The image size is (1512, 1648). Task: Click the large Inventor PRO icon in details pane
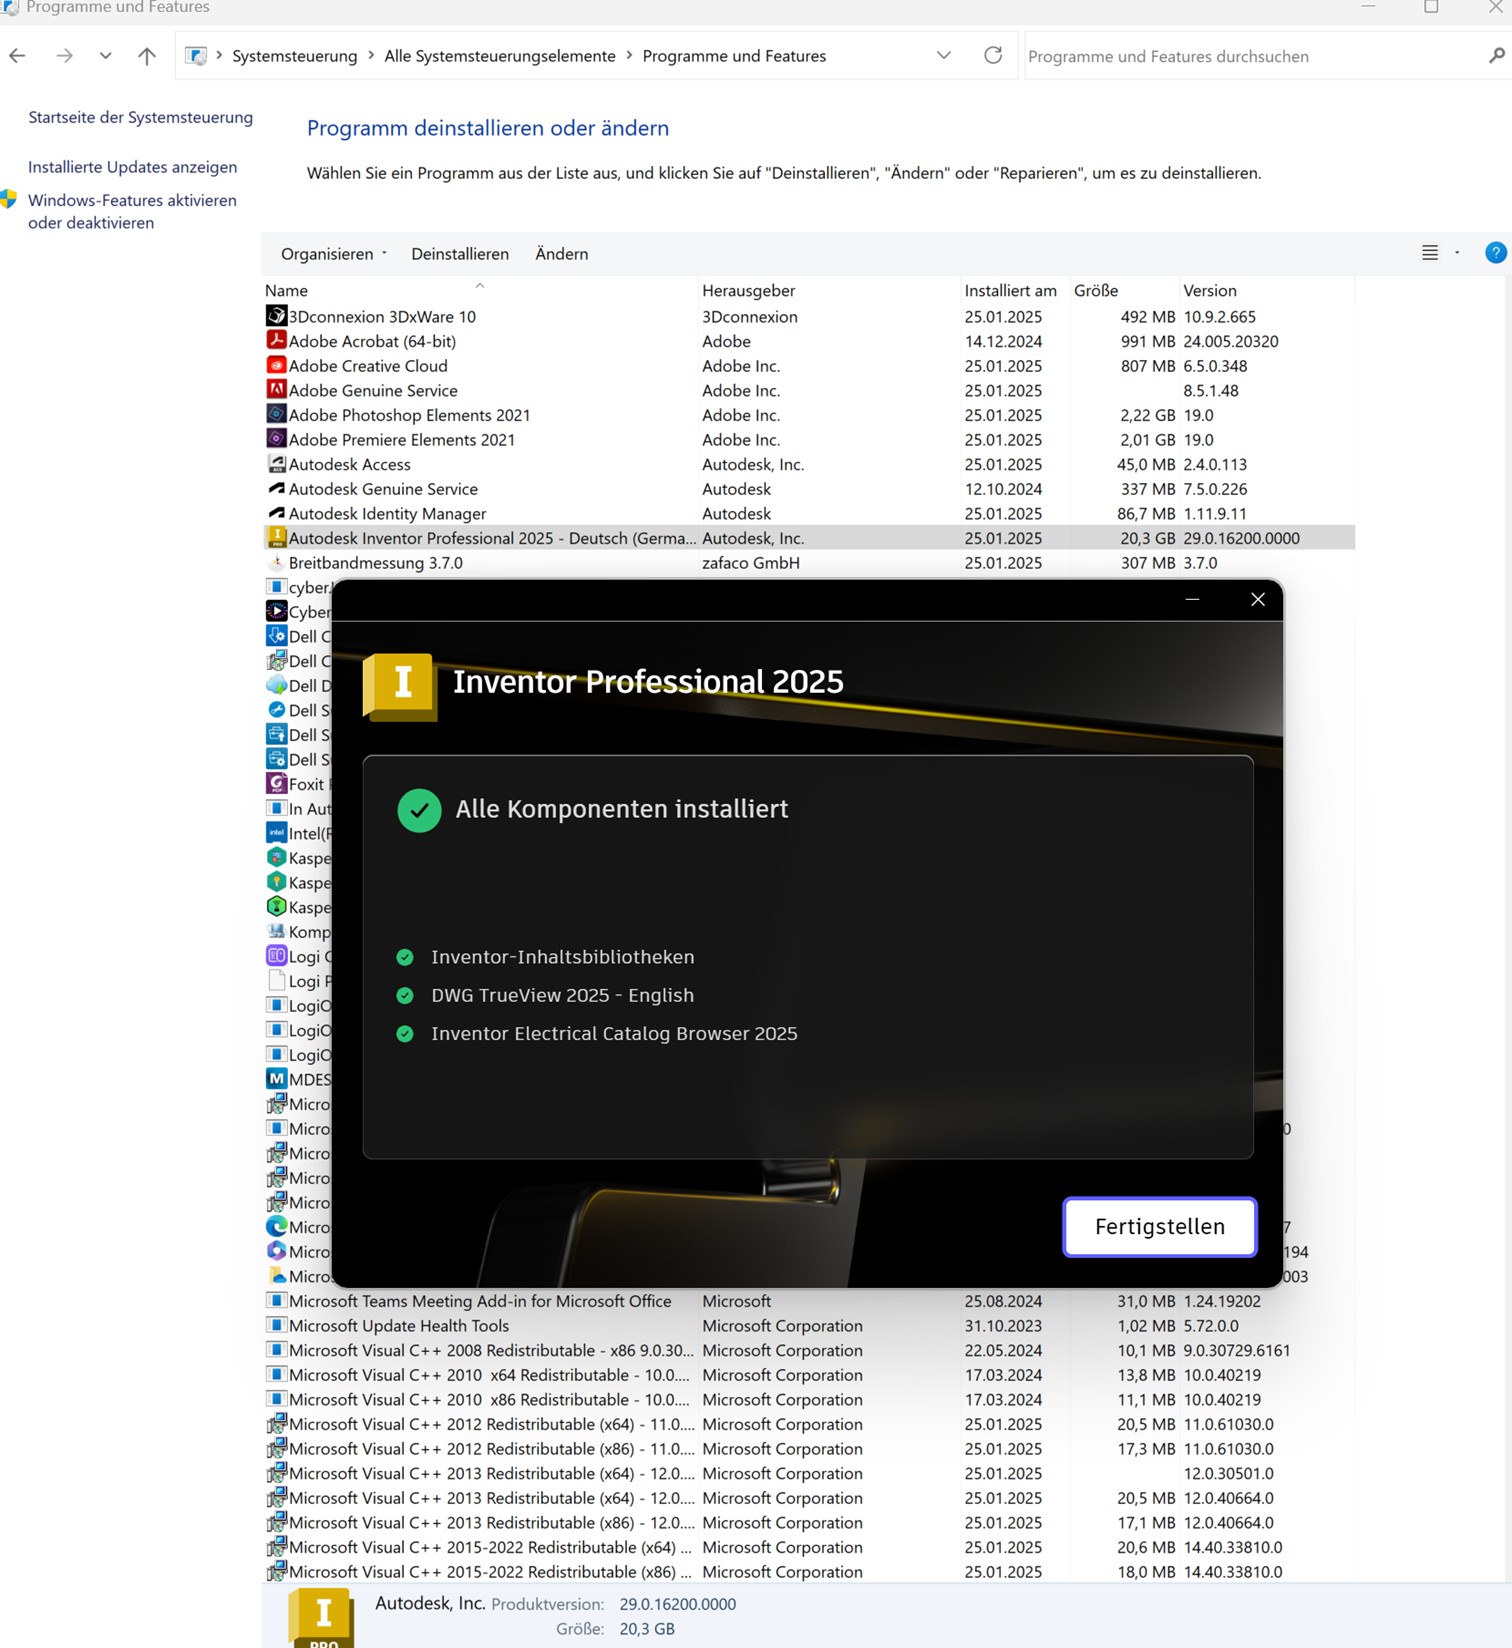point(321,1617)
